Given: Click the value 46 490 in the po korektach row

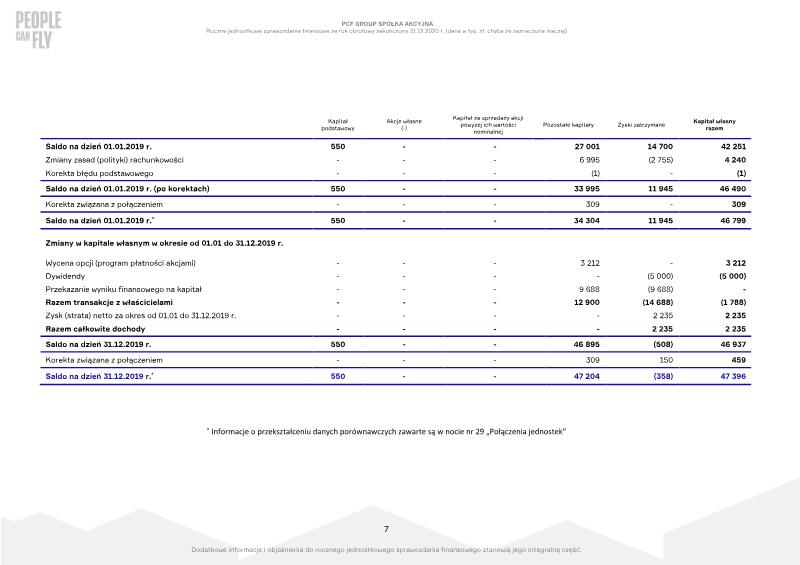Looking at the screenshot, I should [733, 189].
